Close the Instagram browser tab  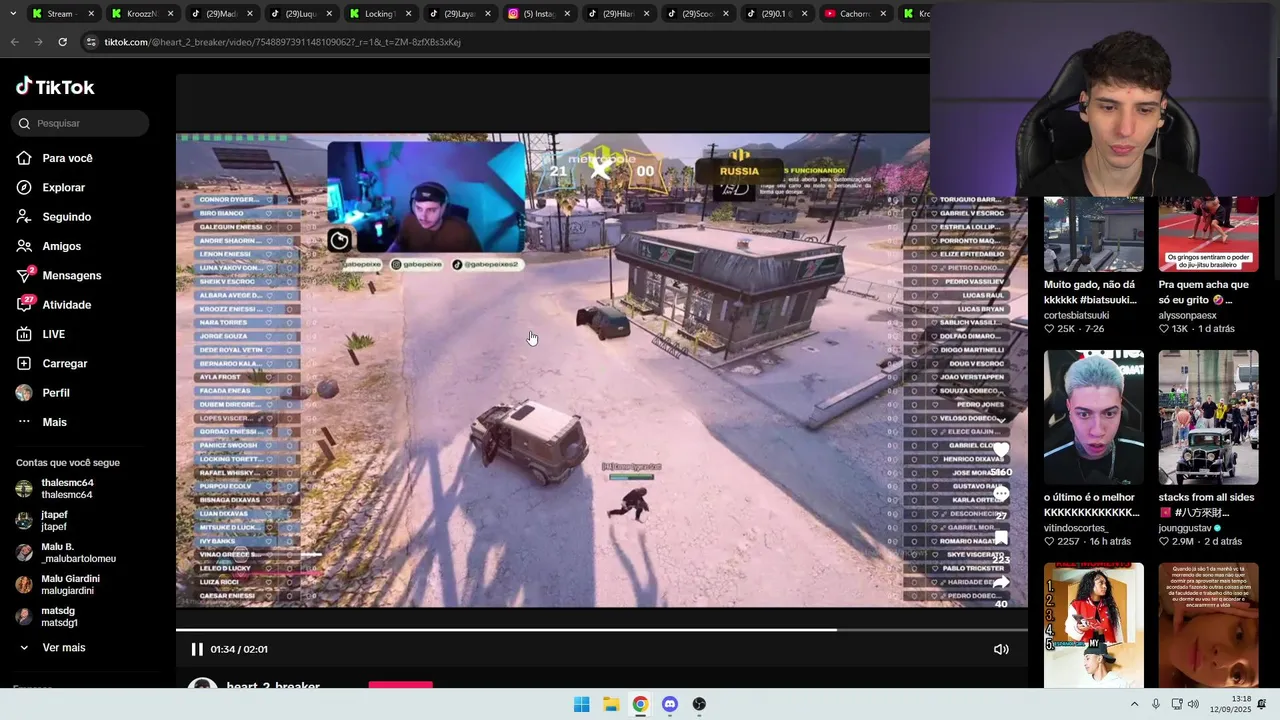coord(567,14)
